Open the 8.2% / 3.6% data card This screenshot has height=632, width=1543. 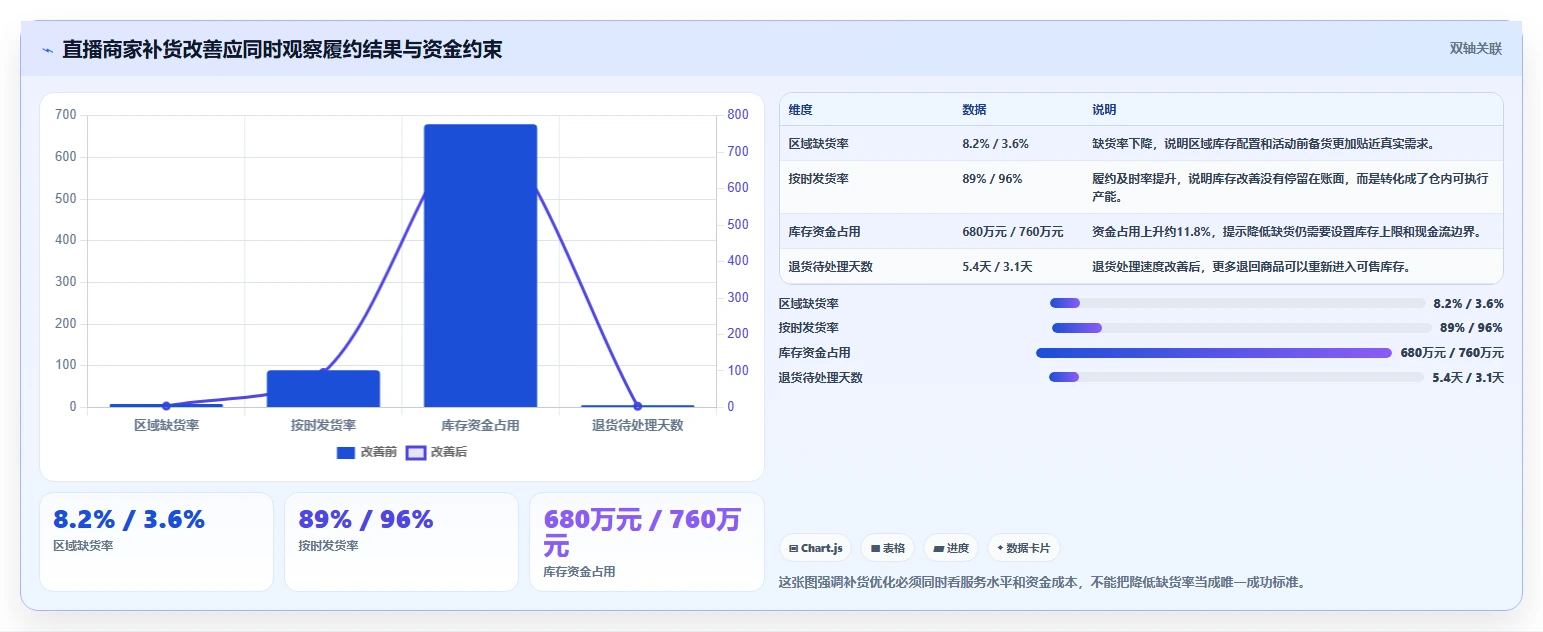tap(156, 542)
